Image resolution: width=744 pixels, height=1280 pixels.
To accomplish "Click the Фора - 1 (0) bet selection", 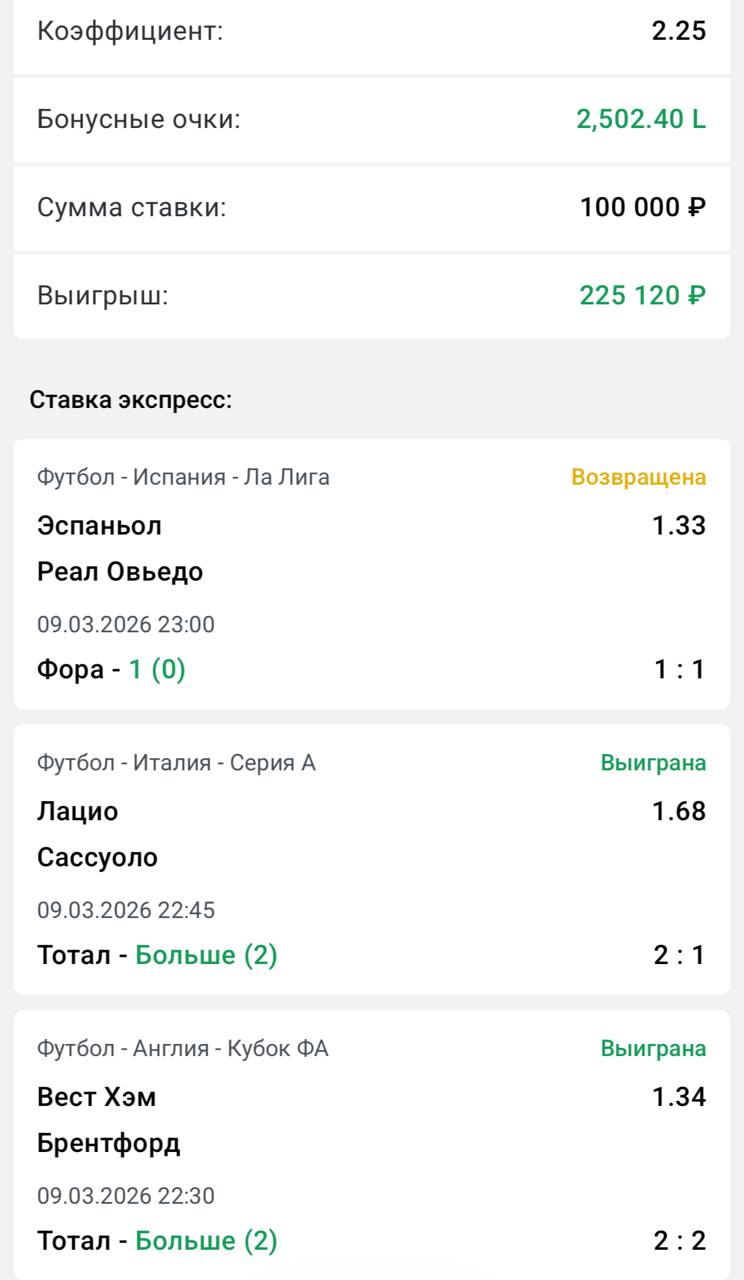I will [x=111, y=669].
